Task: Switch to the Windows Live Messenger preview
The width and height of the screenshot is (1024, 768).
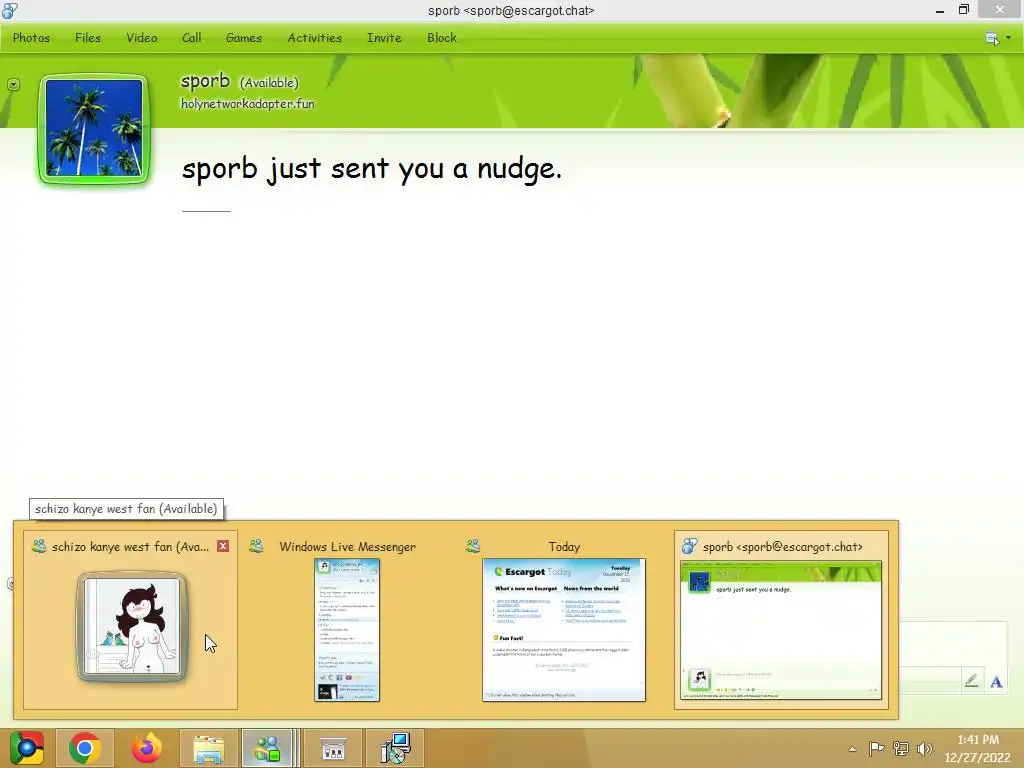Action: pyautogui.click(x=347, y=630)
